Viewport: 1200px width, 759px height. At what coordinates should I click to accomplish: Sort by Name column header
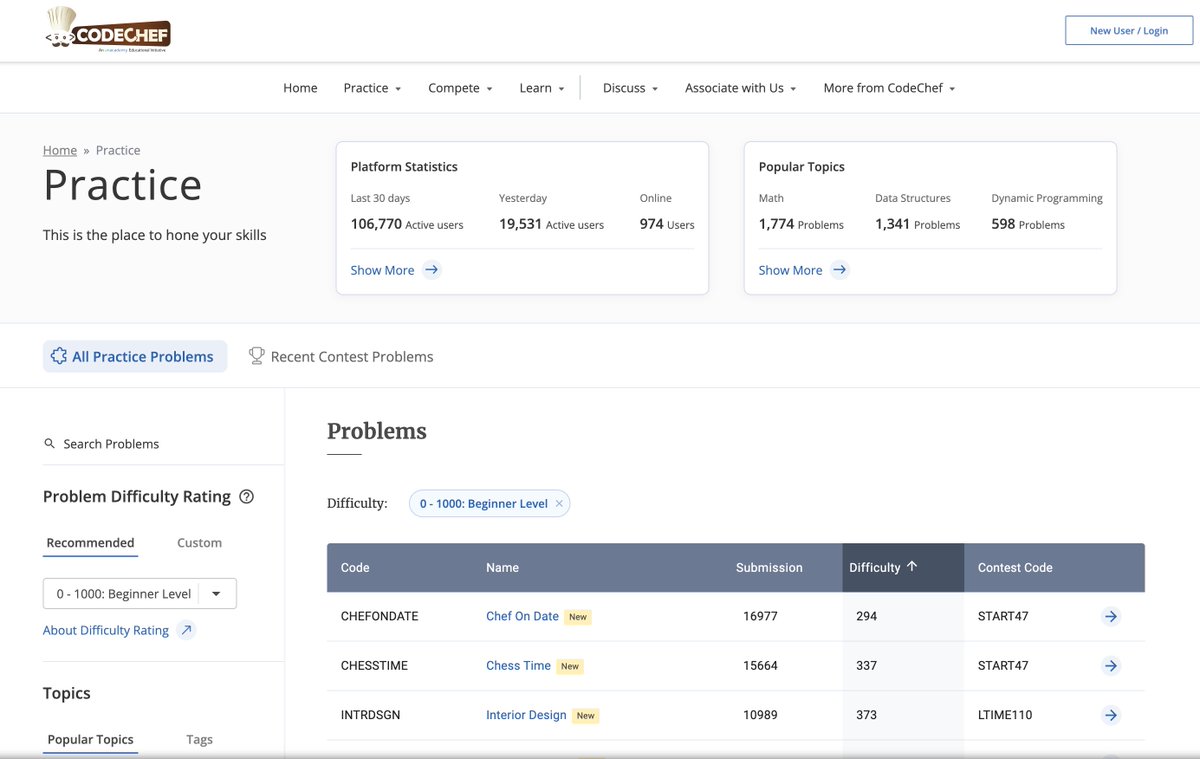click(x=502, y=568)
